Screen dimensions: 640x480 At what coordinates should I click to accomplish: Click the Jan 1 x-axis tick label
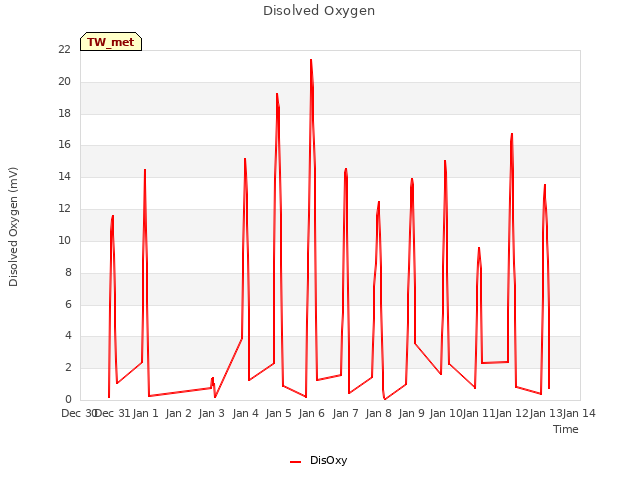(145, 413)
